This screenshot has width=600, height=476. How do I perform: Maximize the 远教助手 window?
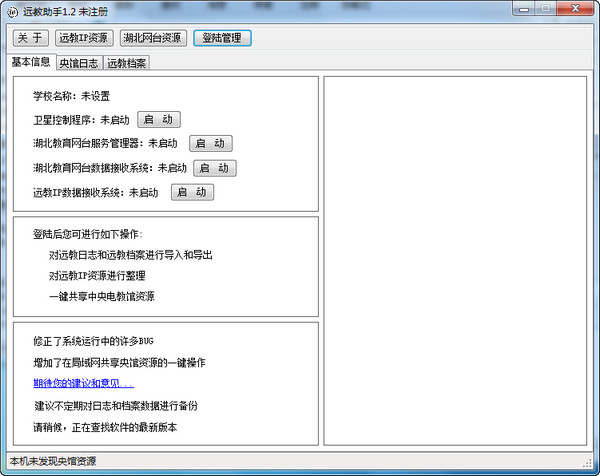pos(546,9)
